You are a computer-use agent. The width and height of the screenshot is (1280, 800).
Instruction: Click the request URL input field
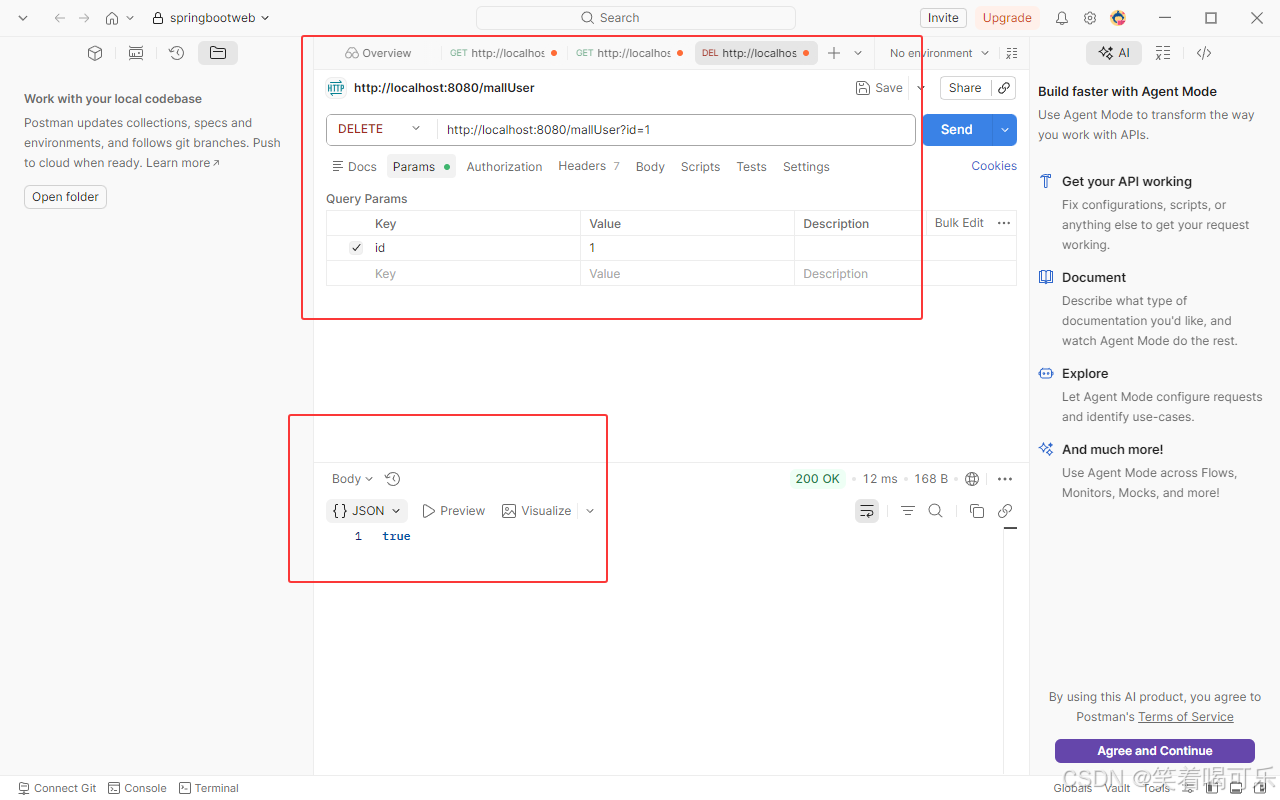coord(676,129)
